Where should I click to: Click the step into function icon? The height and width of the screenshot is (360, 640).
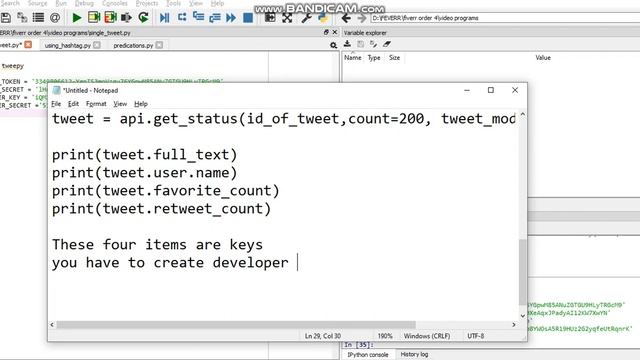coord(198,17)
